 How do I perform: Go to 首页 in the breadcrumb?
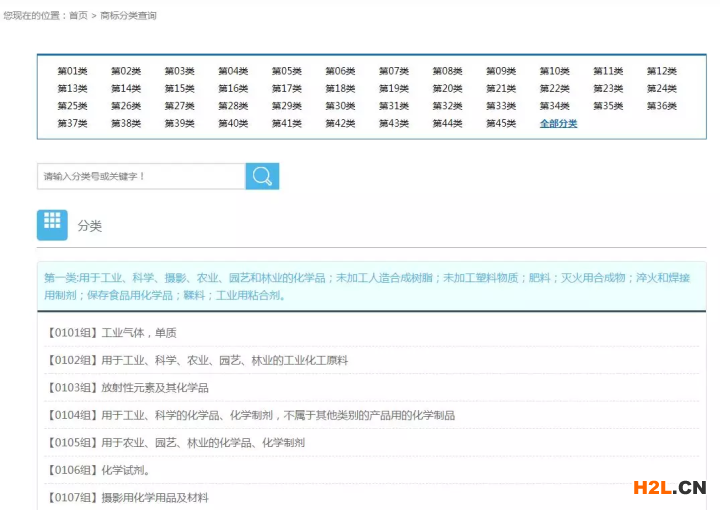coord(78,16)
